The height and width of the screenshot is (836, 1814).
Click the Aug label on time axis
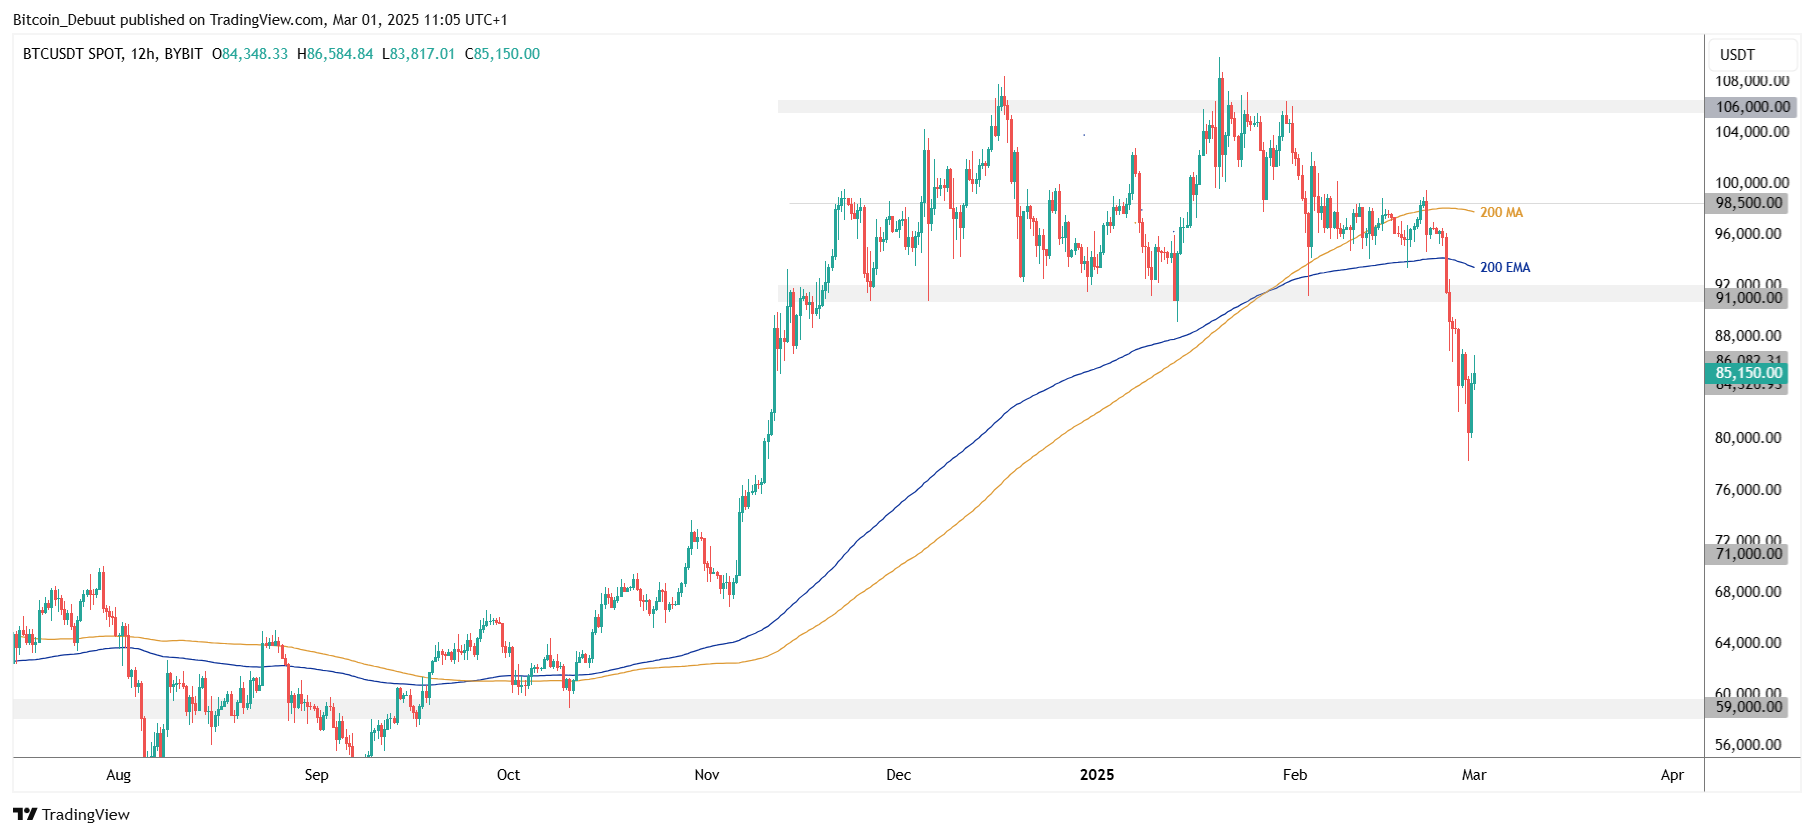pyautogui.click(x=118, y=775)
